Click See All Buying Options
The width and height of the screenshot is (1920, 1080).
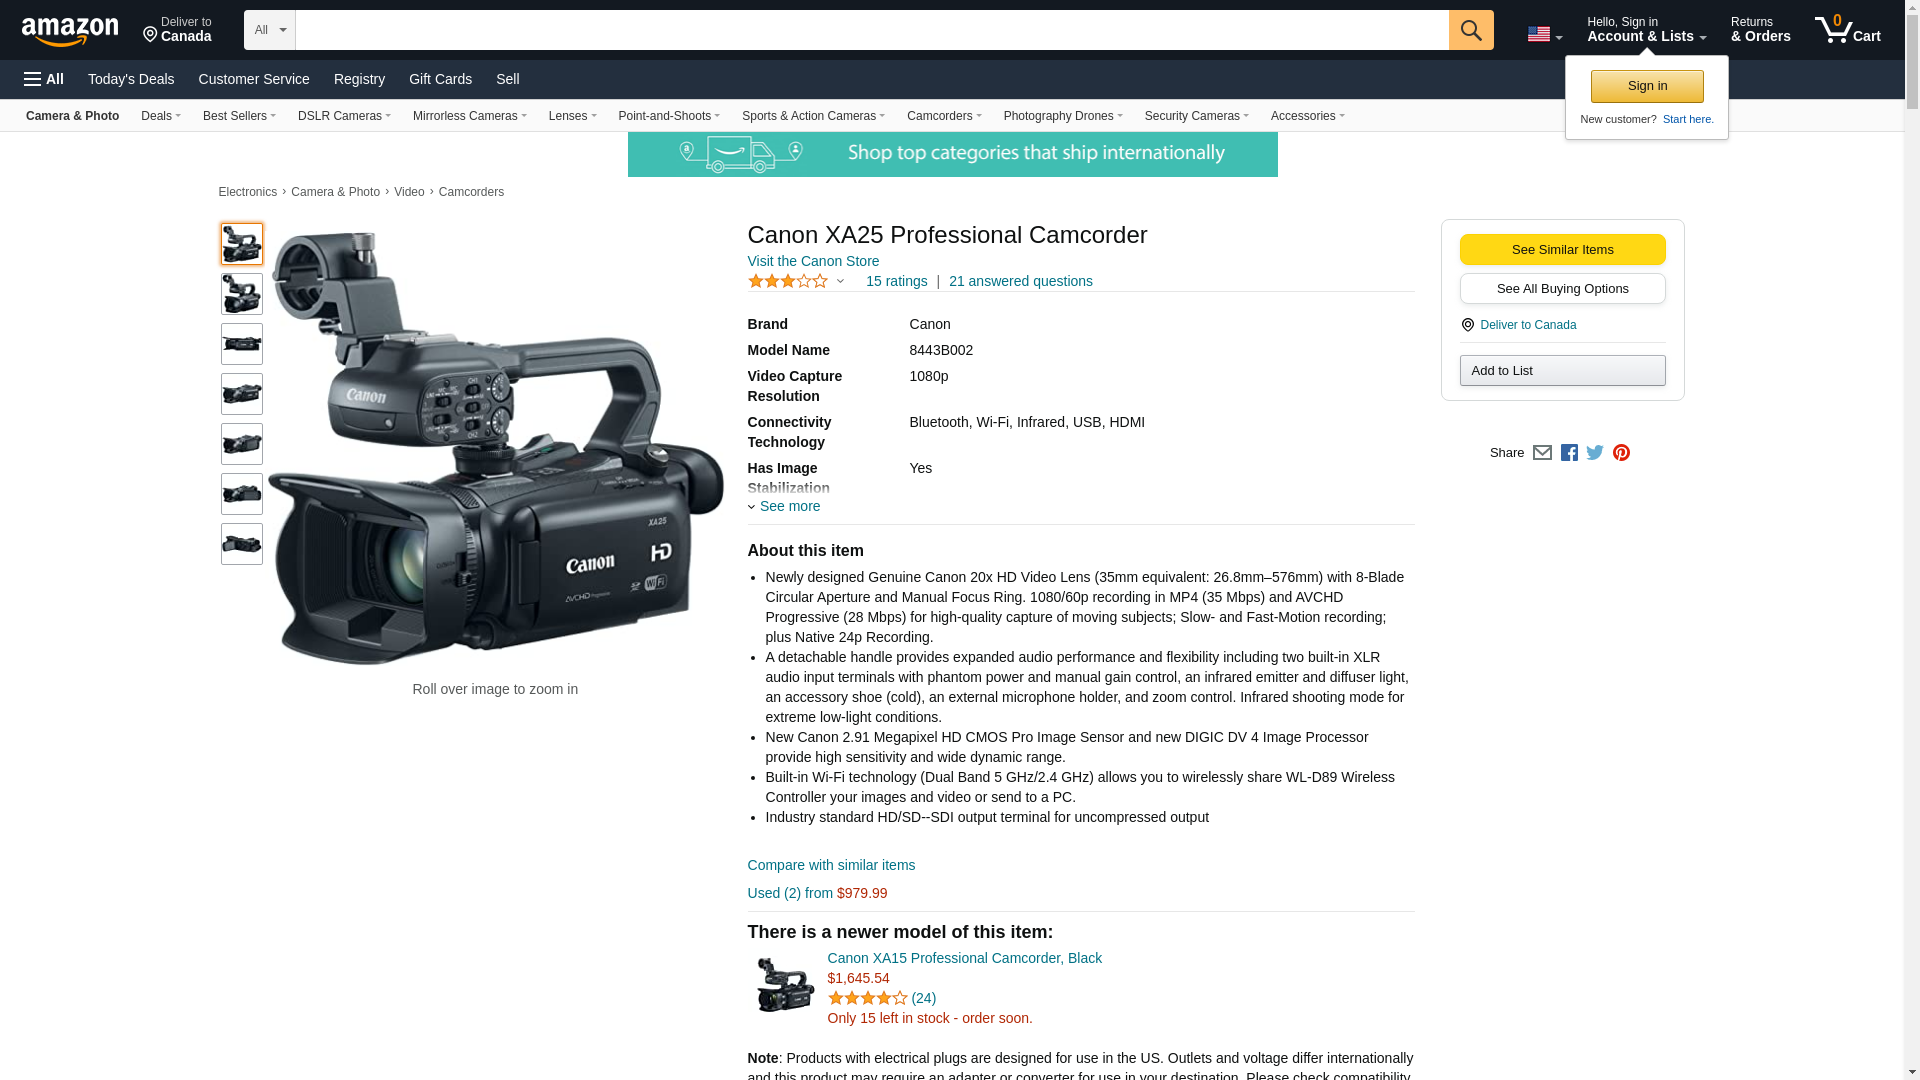coord(1562,288)
